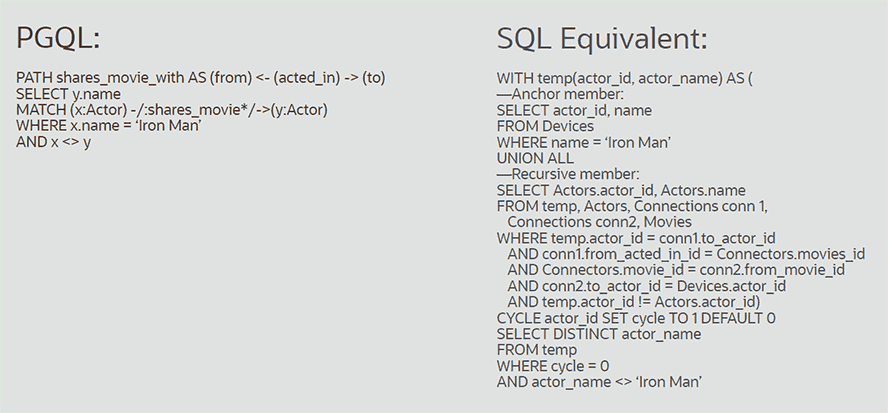The image size is (888, 413).
Task: Select the "SELECT DISTINCT actor_name" line
Action: (x=599, y=334)
